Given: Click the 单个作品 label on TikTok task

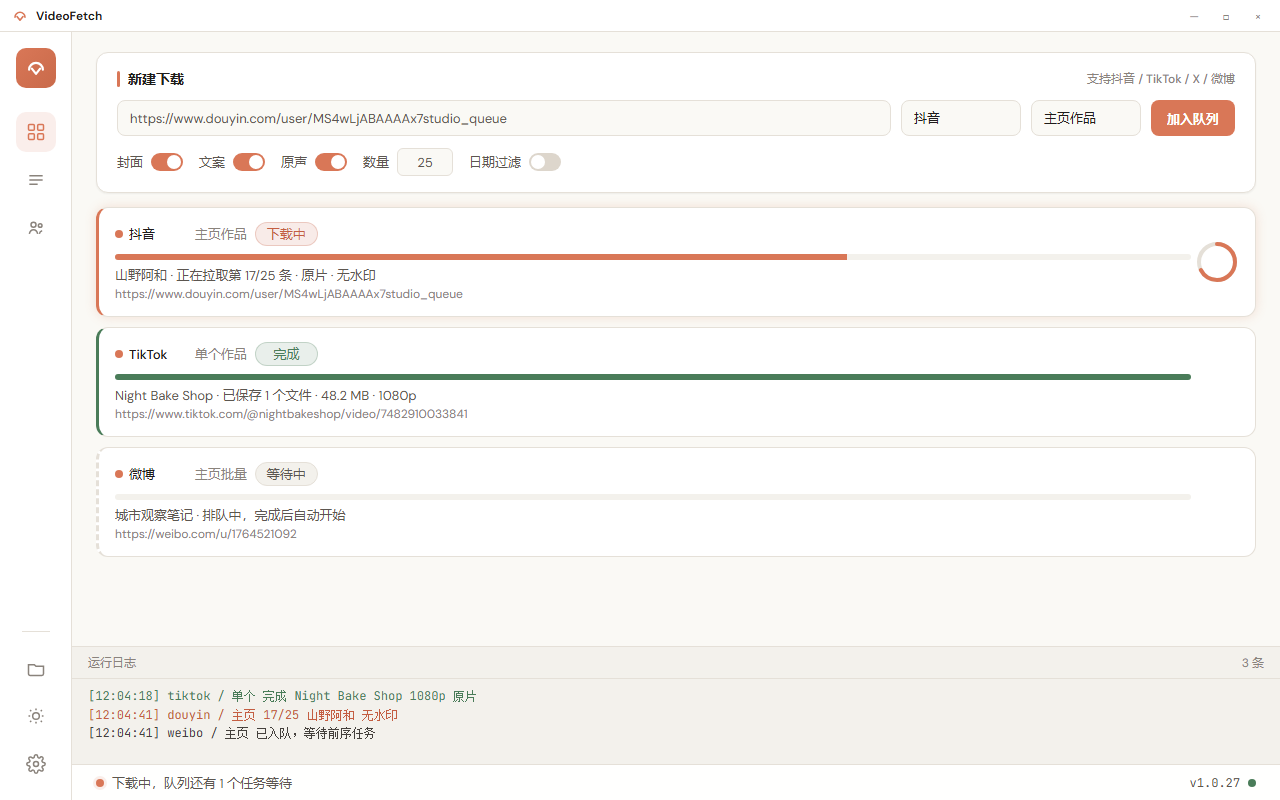Looking at the screenshot, I should (x=221, y=354).
